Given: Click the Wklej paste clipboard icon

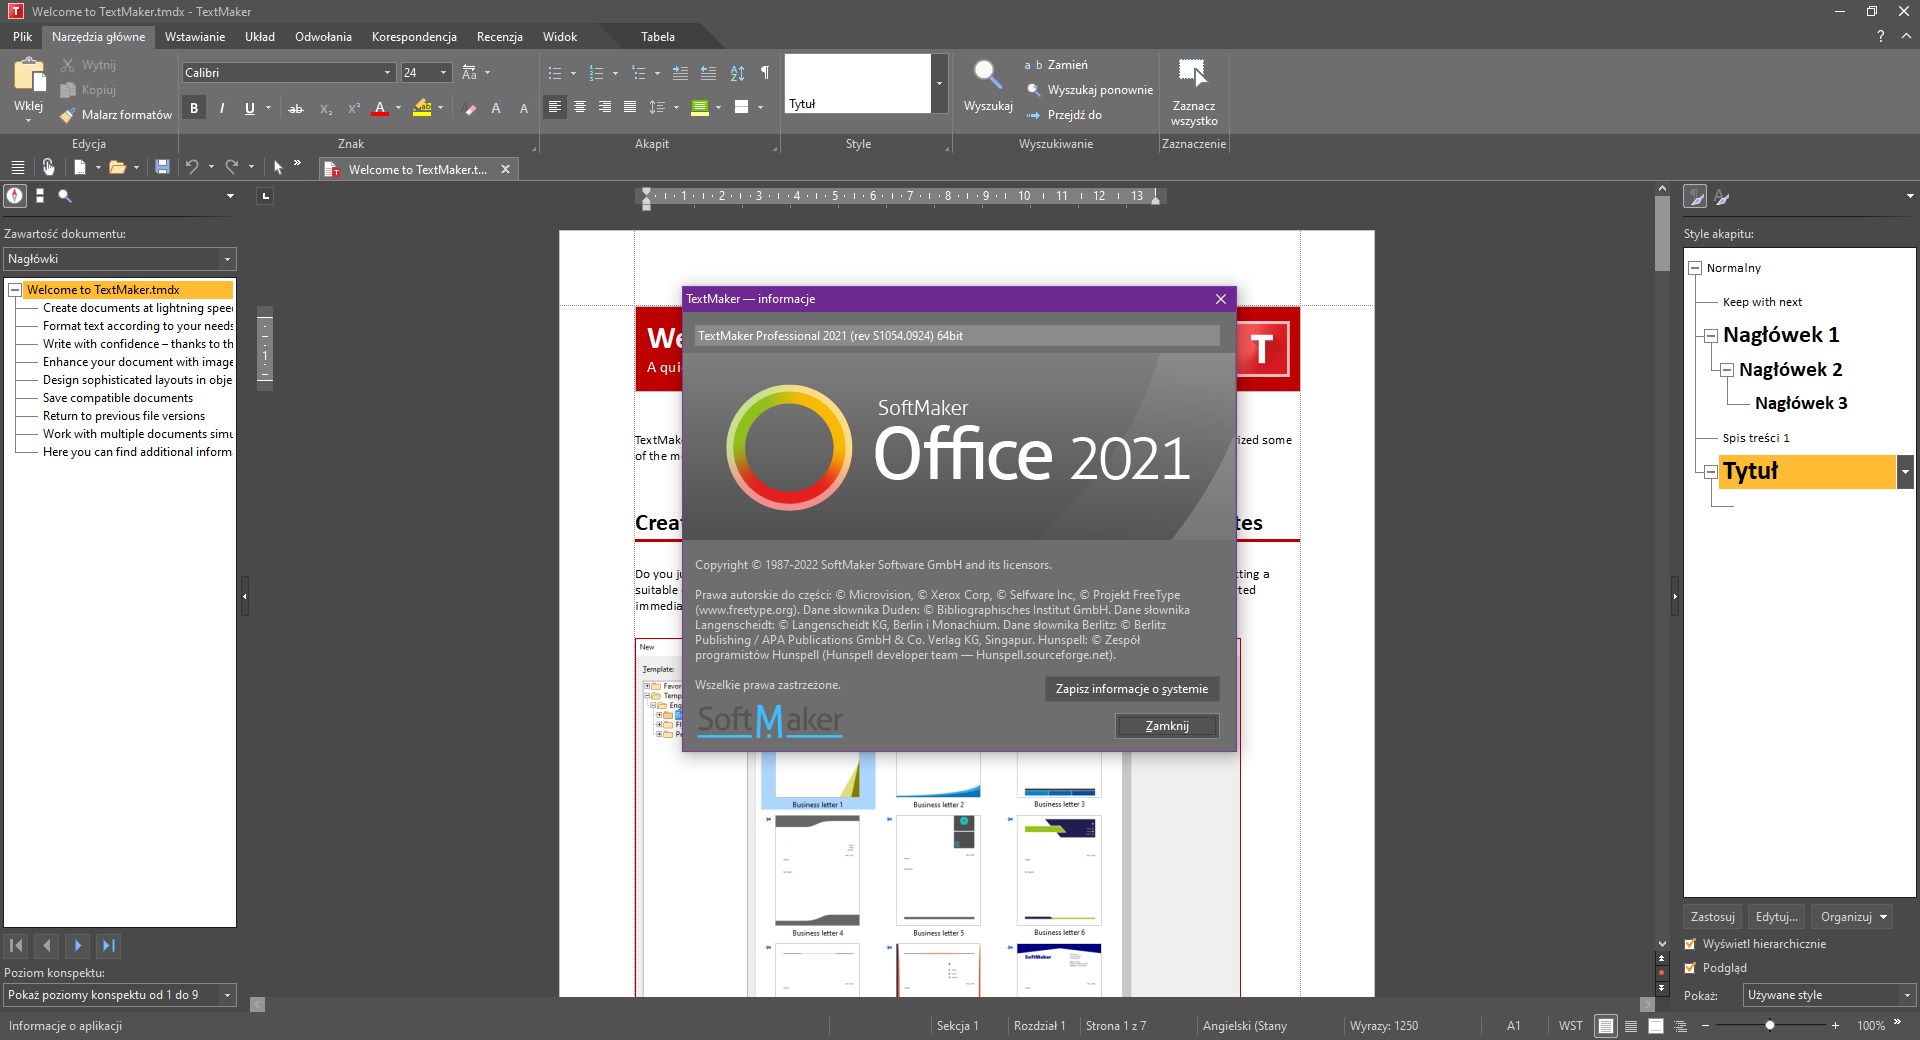Looking at the screenshot, I should [29, 76].
